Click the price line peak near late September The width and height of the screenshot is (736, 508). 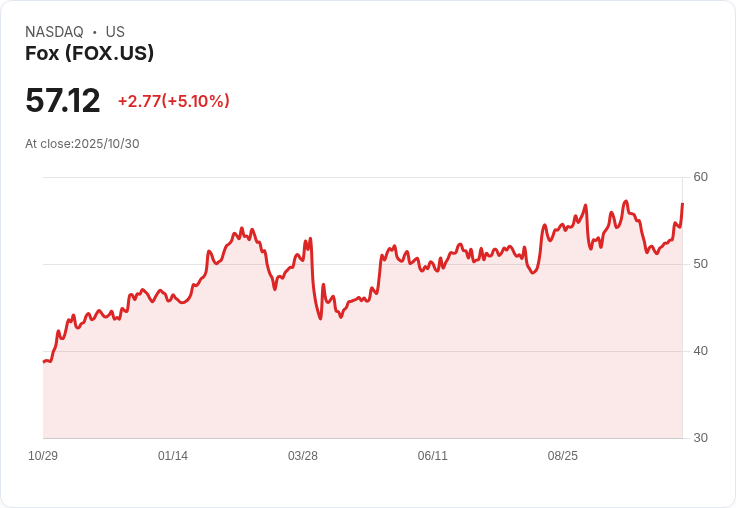tap(626, 201)
